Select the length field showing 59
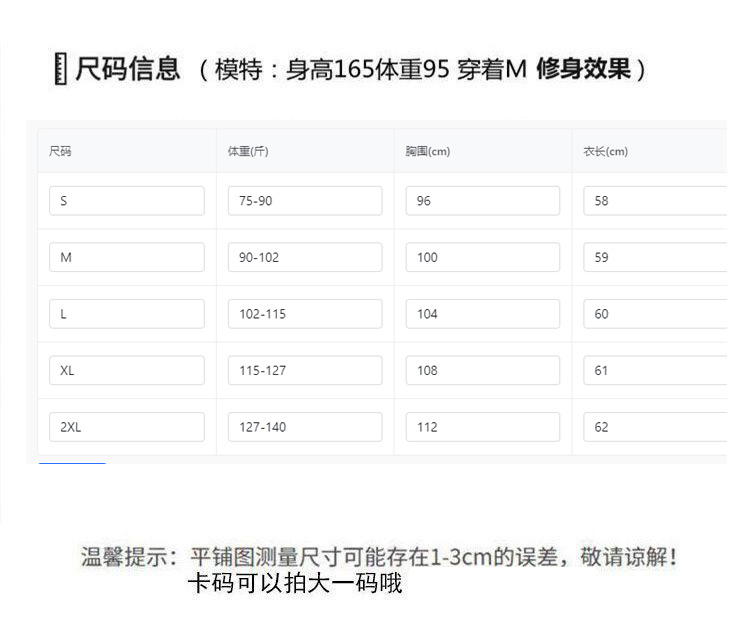Screen dimensions: 749x617 [x=655, y=257]
